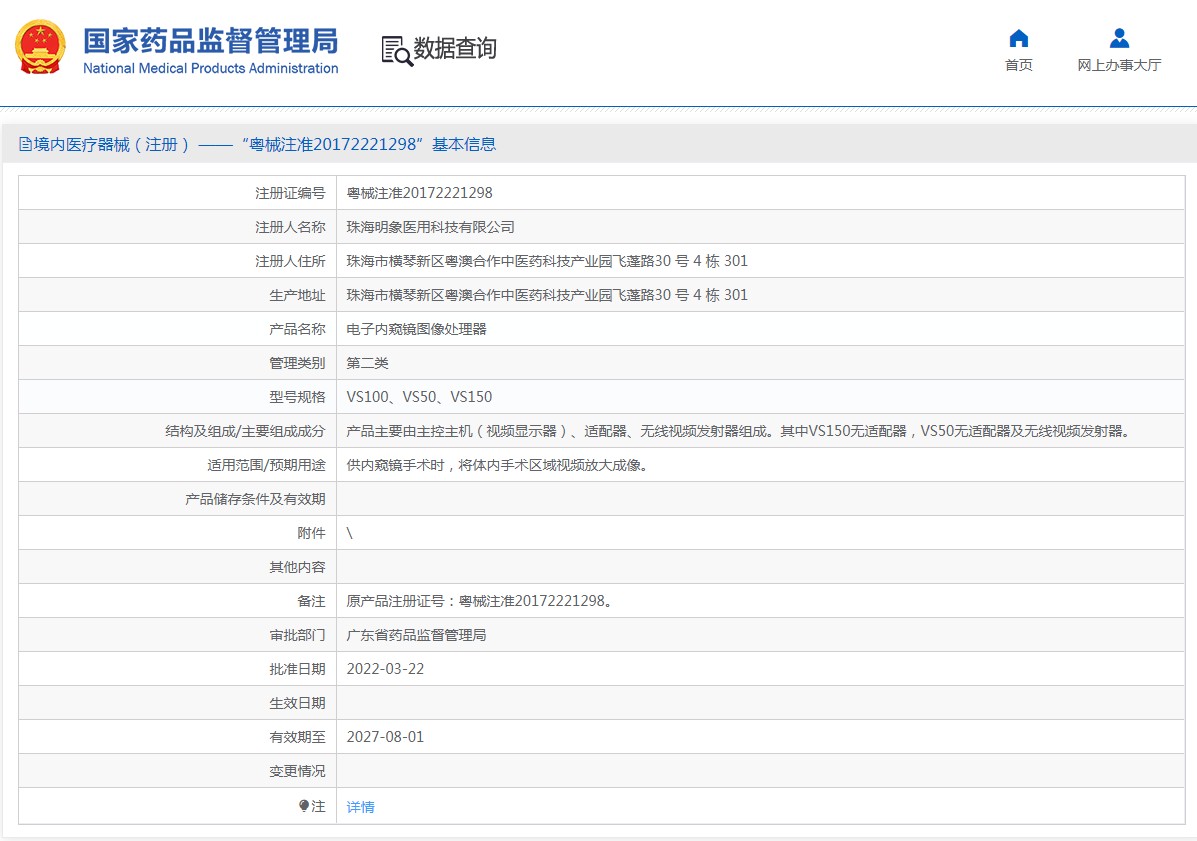Viewport: 1197px width, 841px height.
Task: Click the home icon above 首页
Action: [1018, 39]
